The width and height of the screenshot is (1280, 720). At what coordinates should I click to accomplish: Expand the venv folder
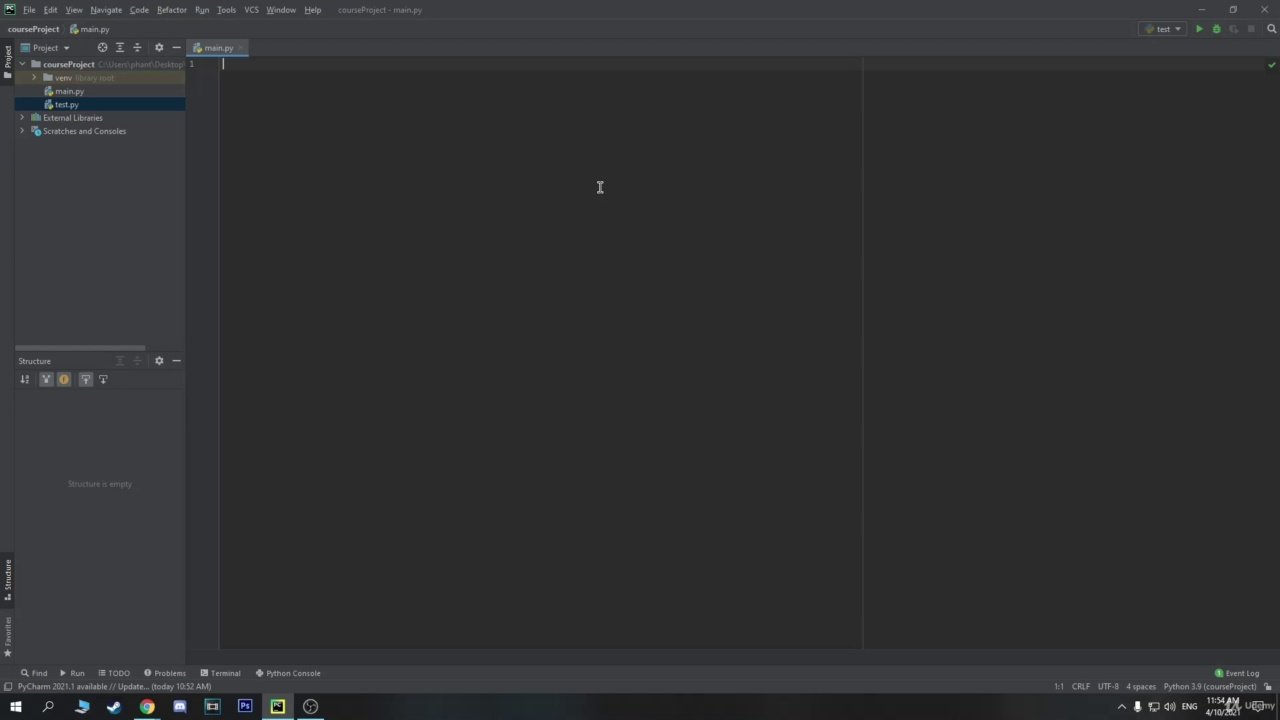[x=34, y=78]
